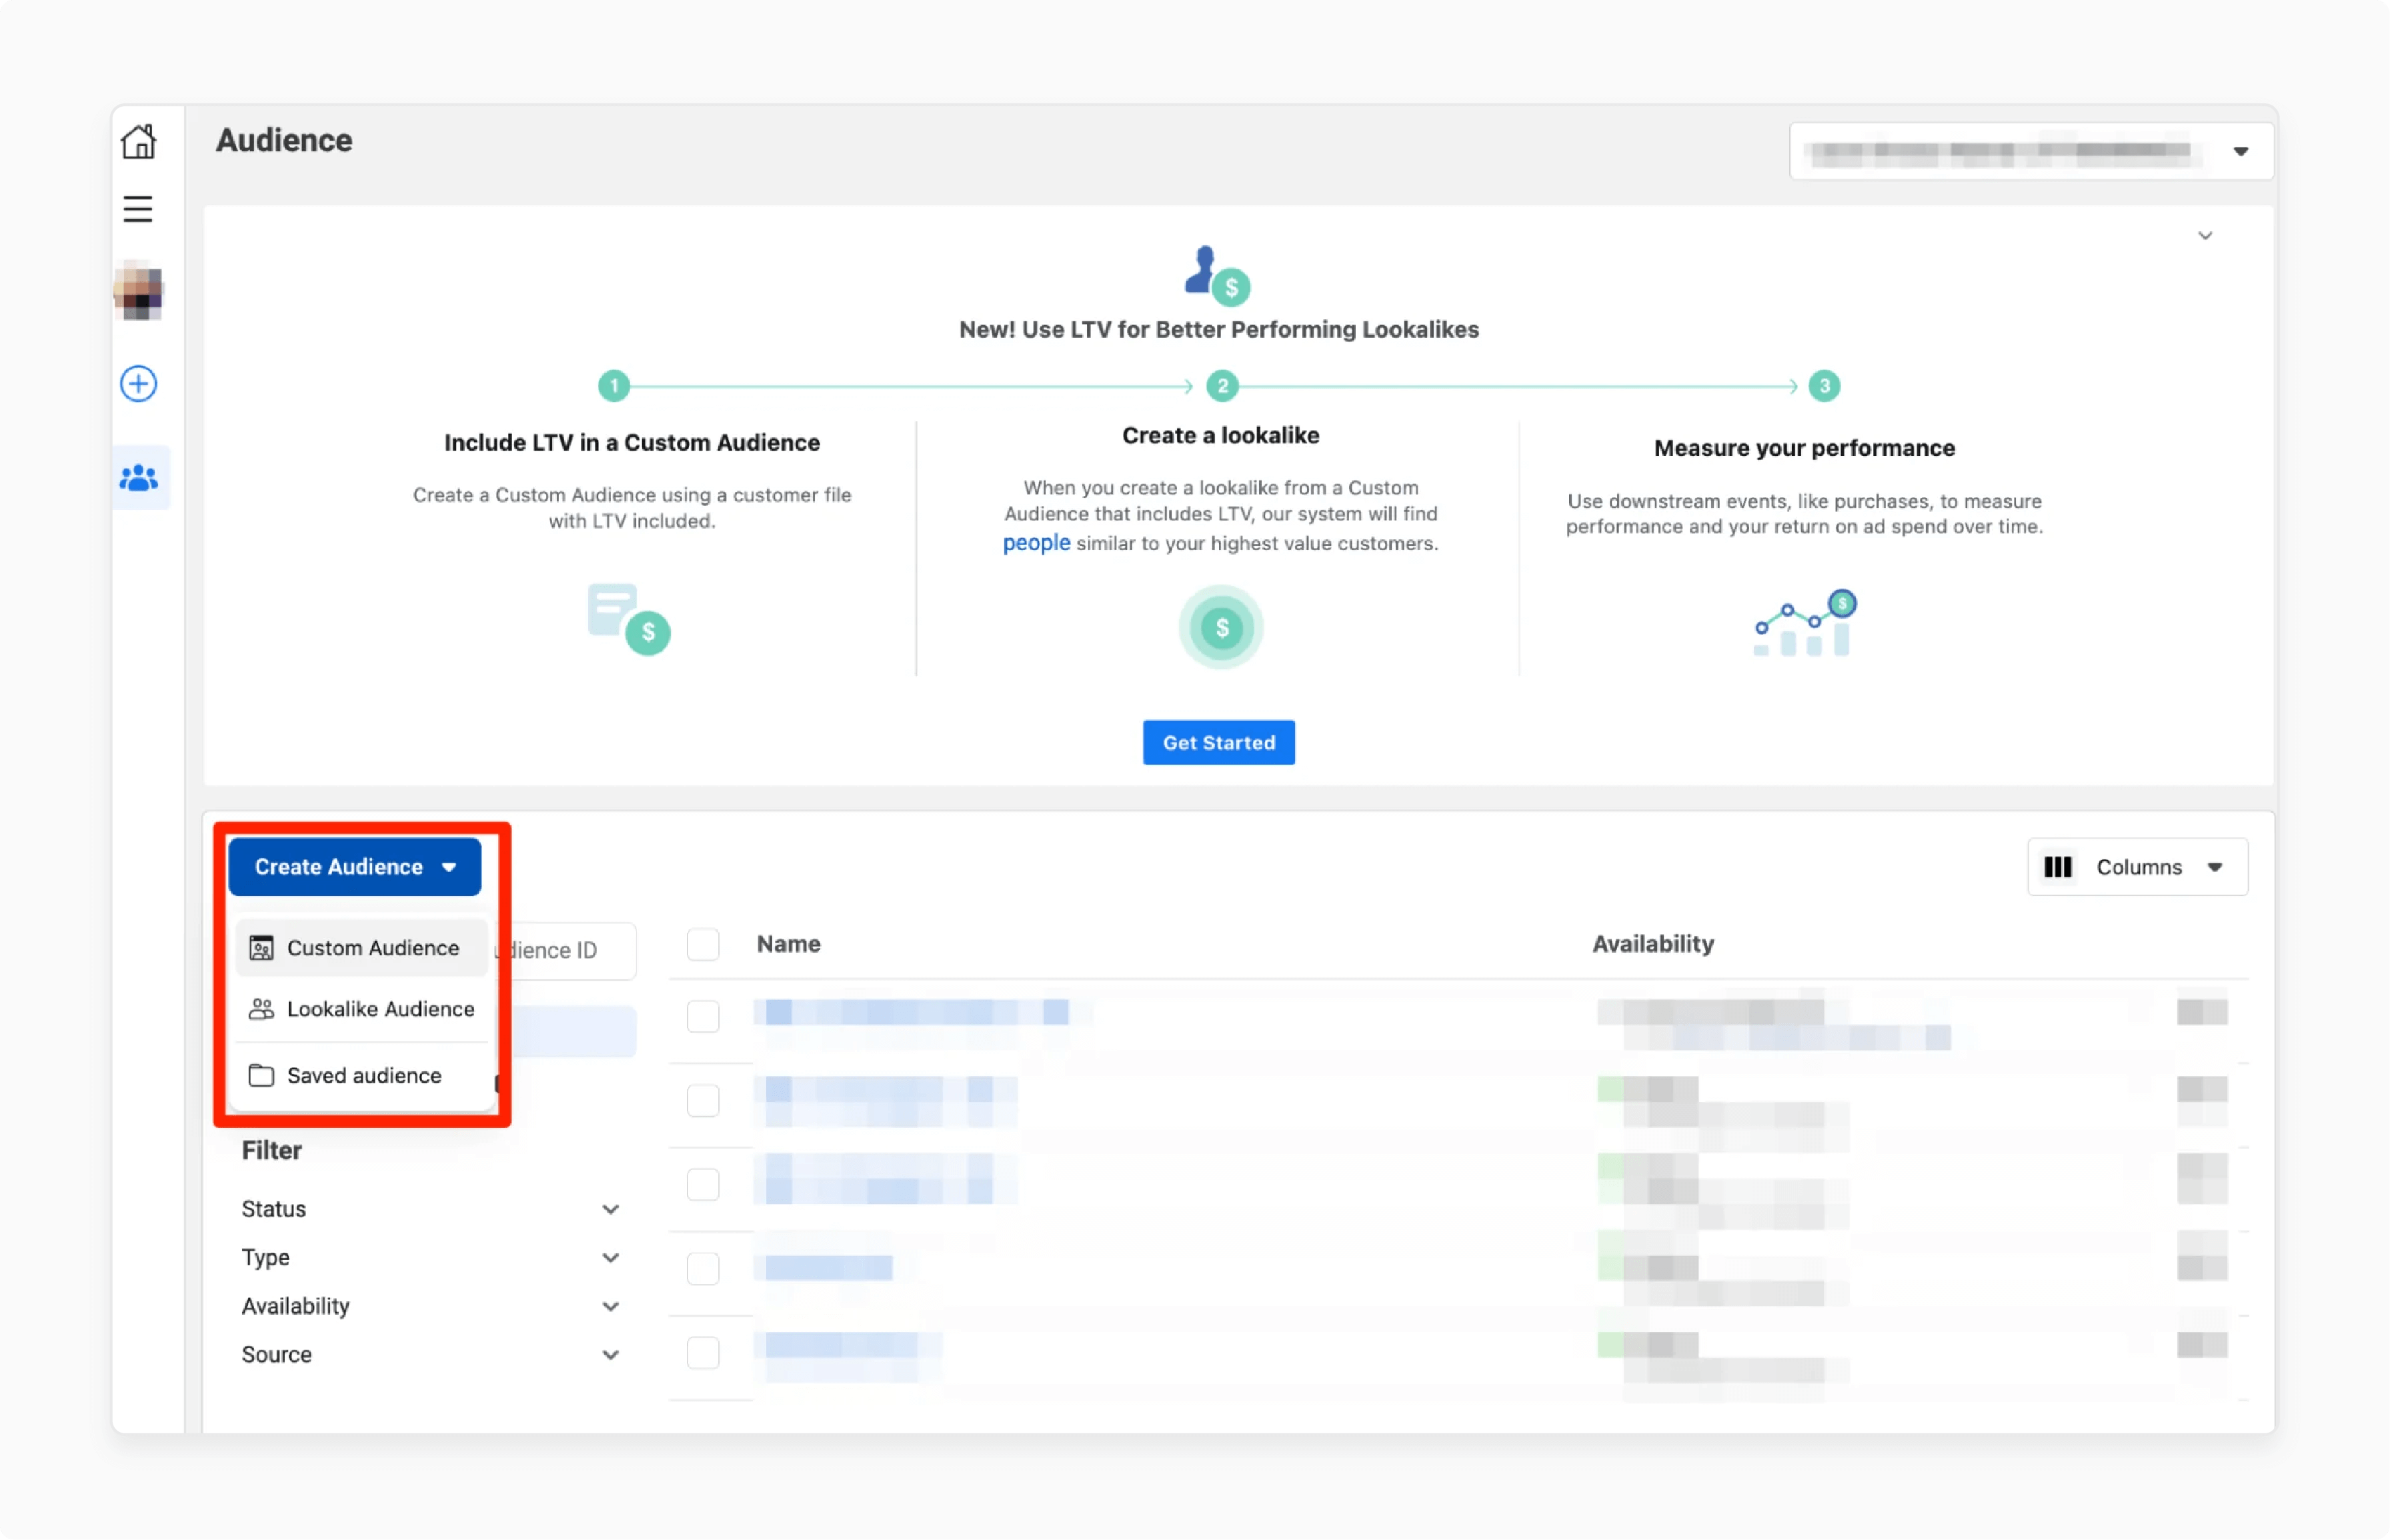Follow the 'people' link in lookalike description
Image resolution: width=2390 pixels, height=1540 pixels.
click(1036, 543)
